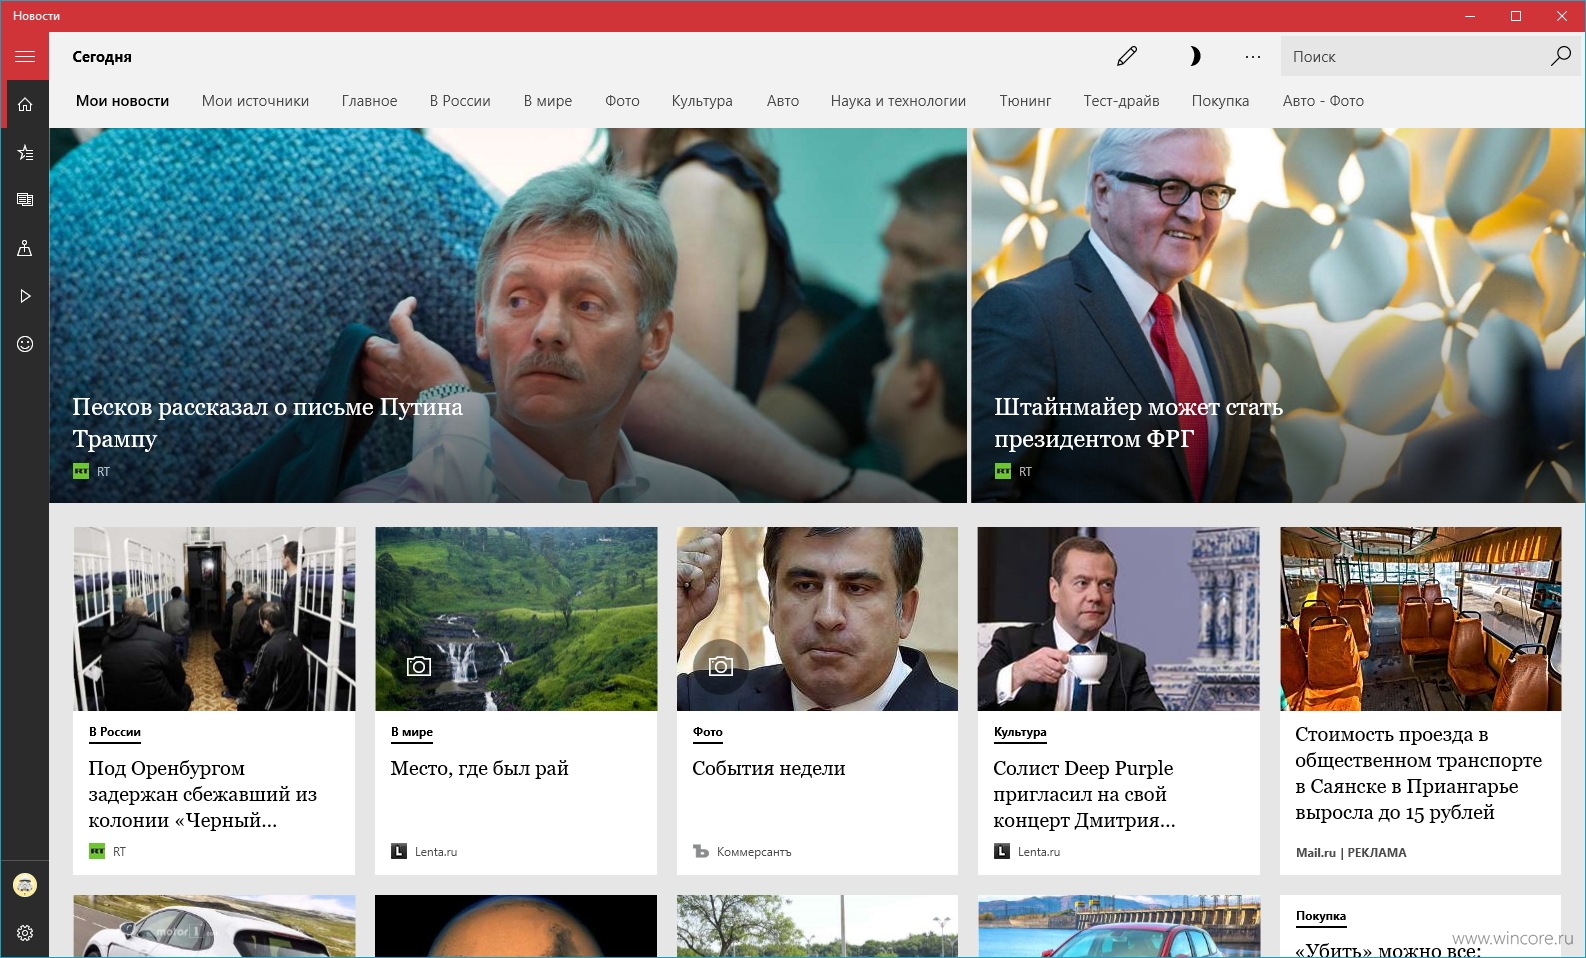Open Стоимость проезда в транспорте ad
Image resolution: width=1586 pixels, height=958 pixels.
(1419, 773)
